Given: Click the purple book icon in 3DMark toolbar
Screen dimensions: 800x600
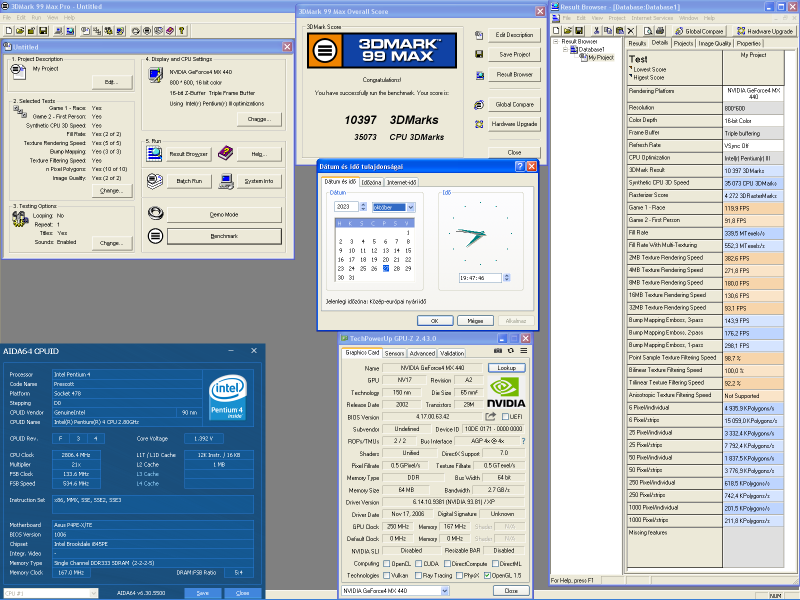Looking at the screenshot, I should 170,31.
